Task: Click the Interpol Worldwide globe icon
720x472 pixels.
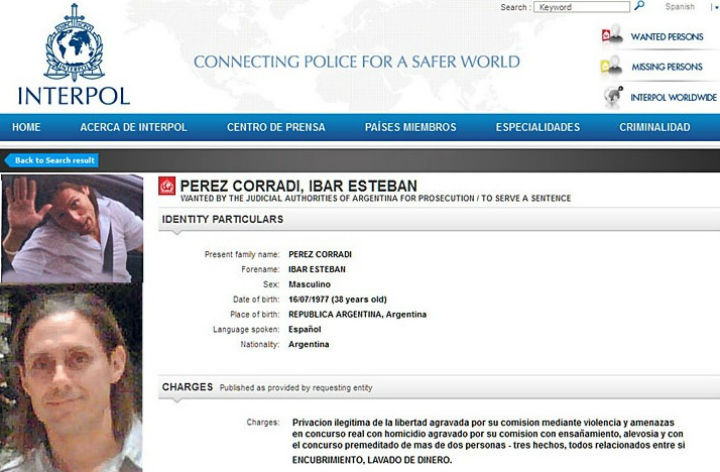Action: pyautogui.click(x=613, y=96)
